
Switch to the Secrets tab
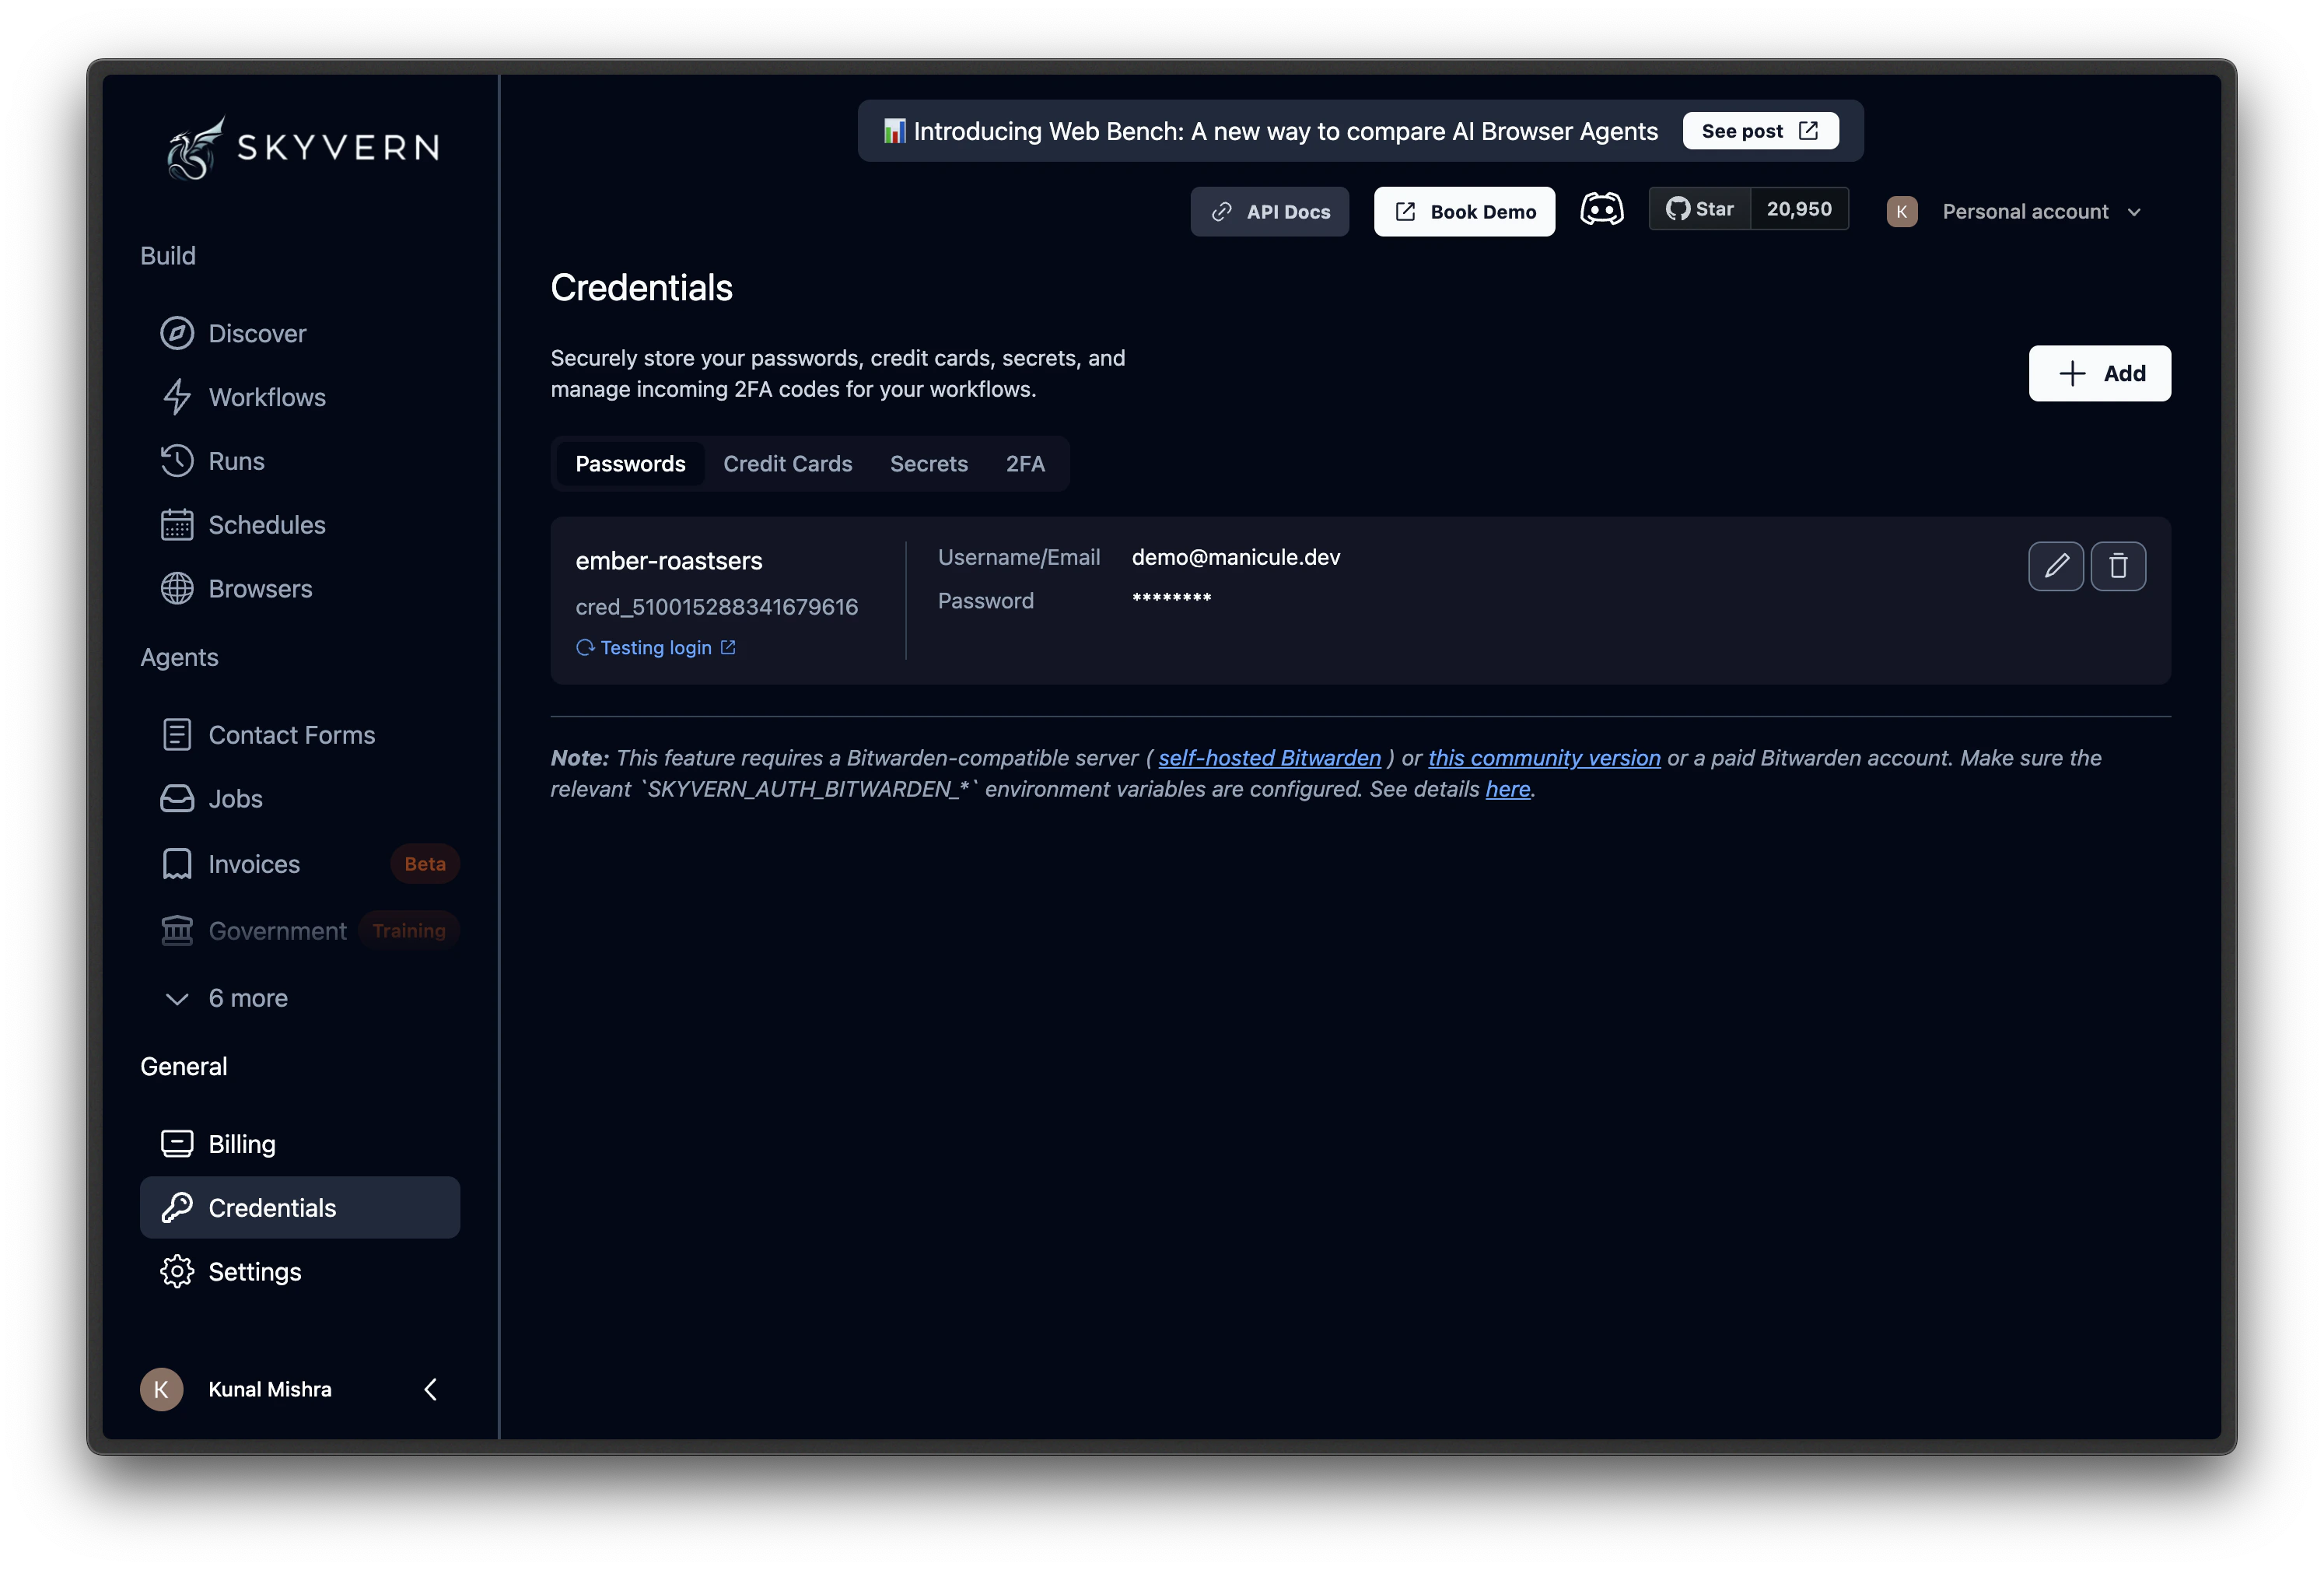928,464
